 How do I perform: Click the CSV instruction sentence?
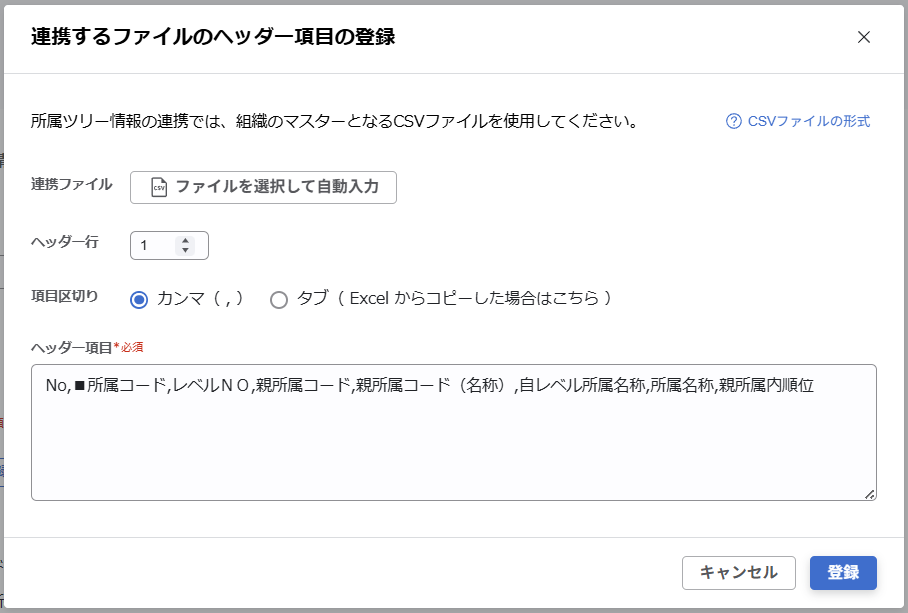[x=334, y=121]
